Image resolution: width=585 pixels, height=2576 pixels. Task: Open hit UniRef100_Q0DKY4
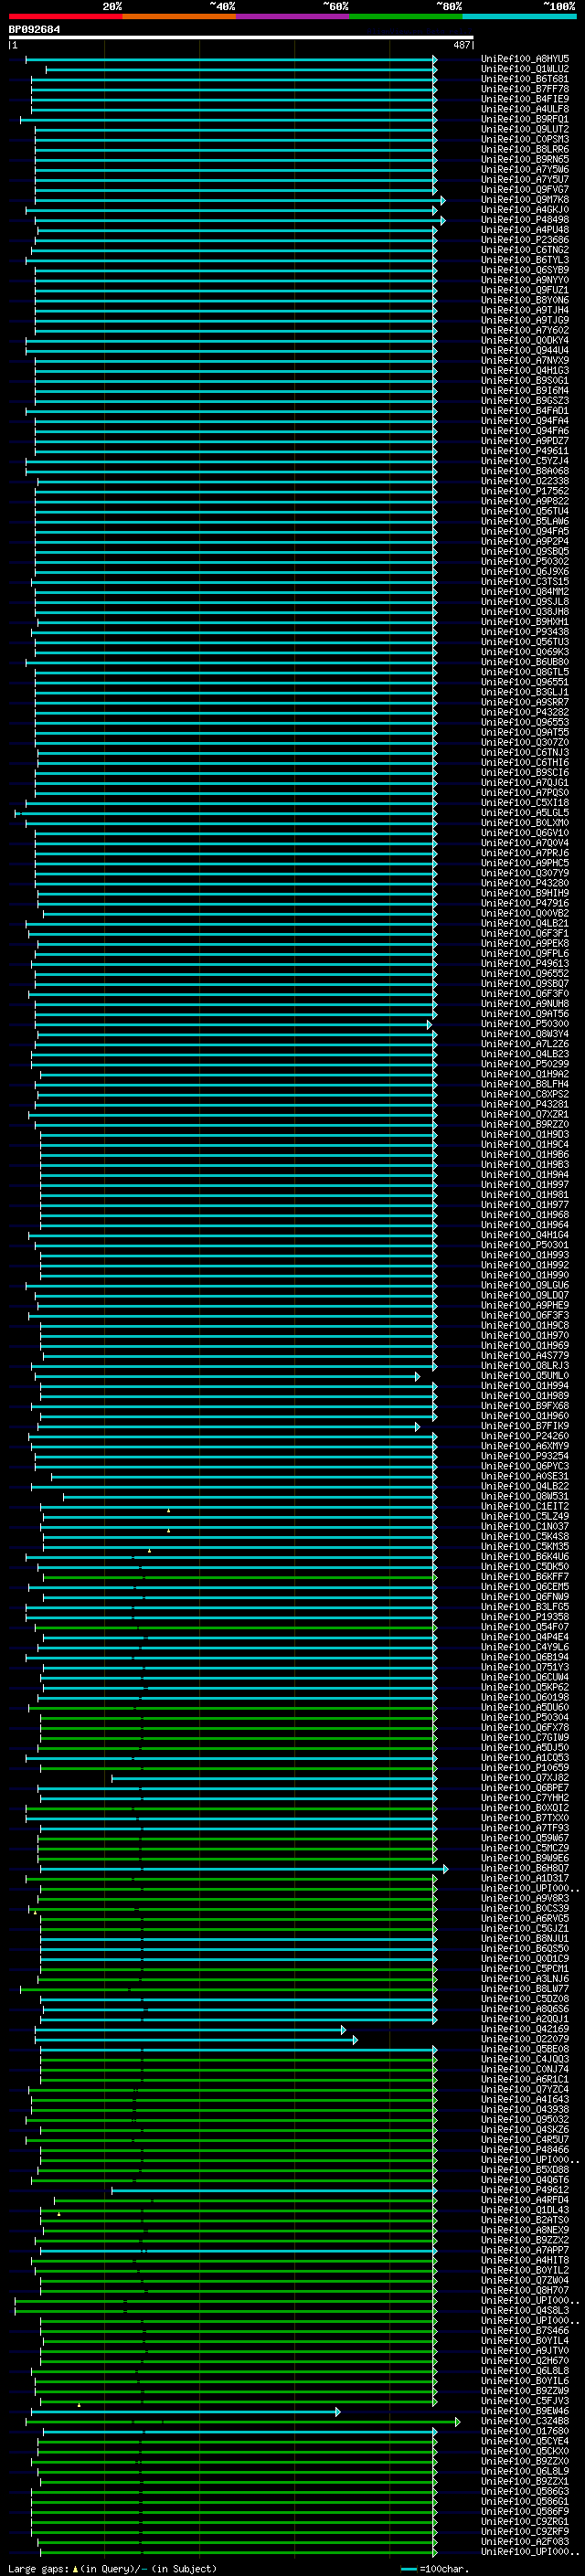pos(525,340)
